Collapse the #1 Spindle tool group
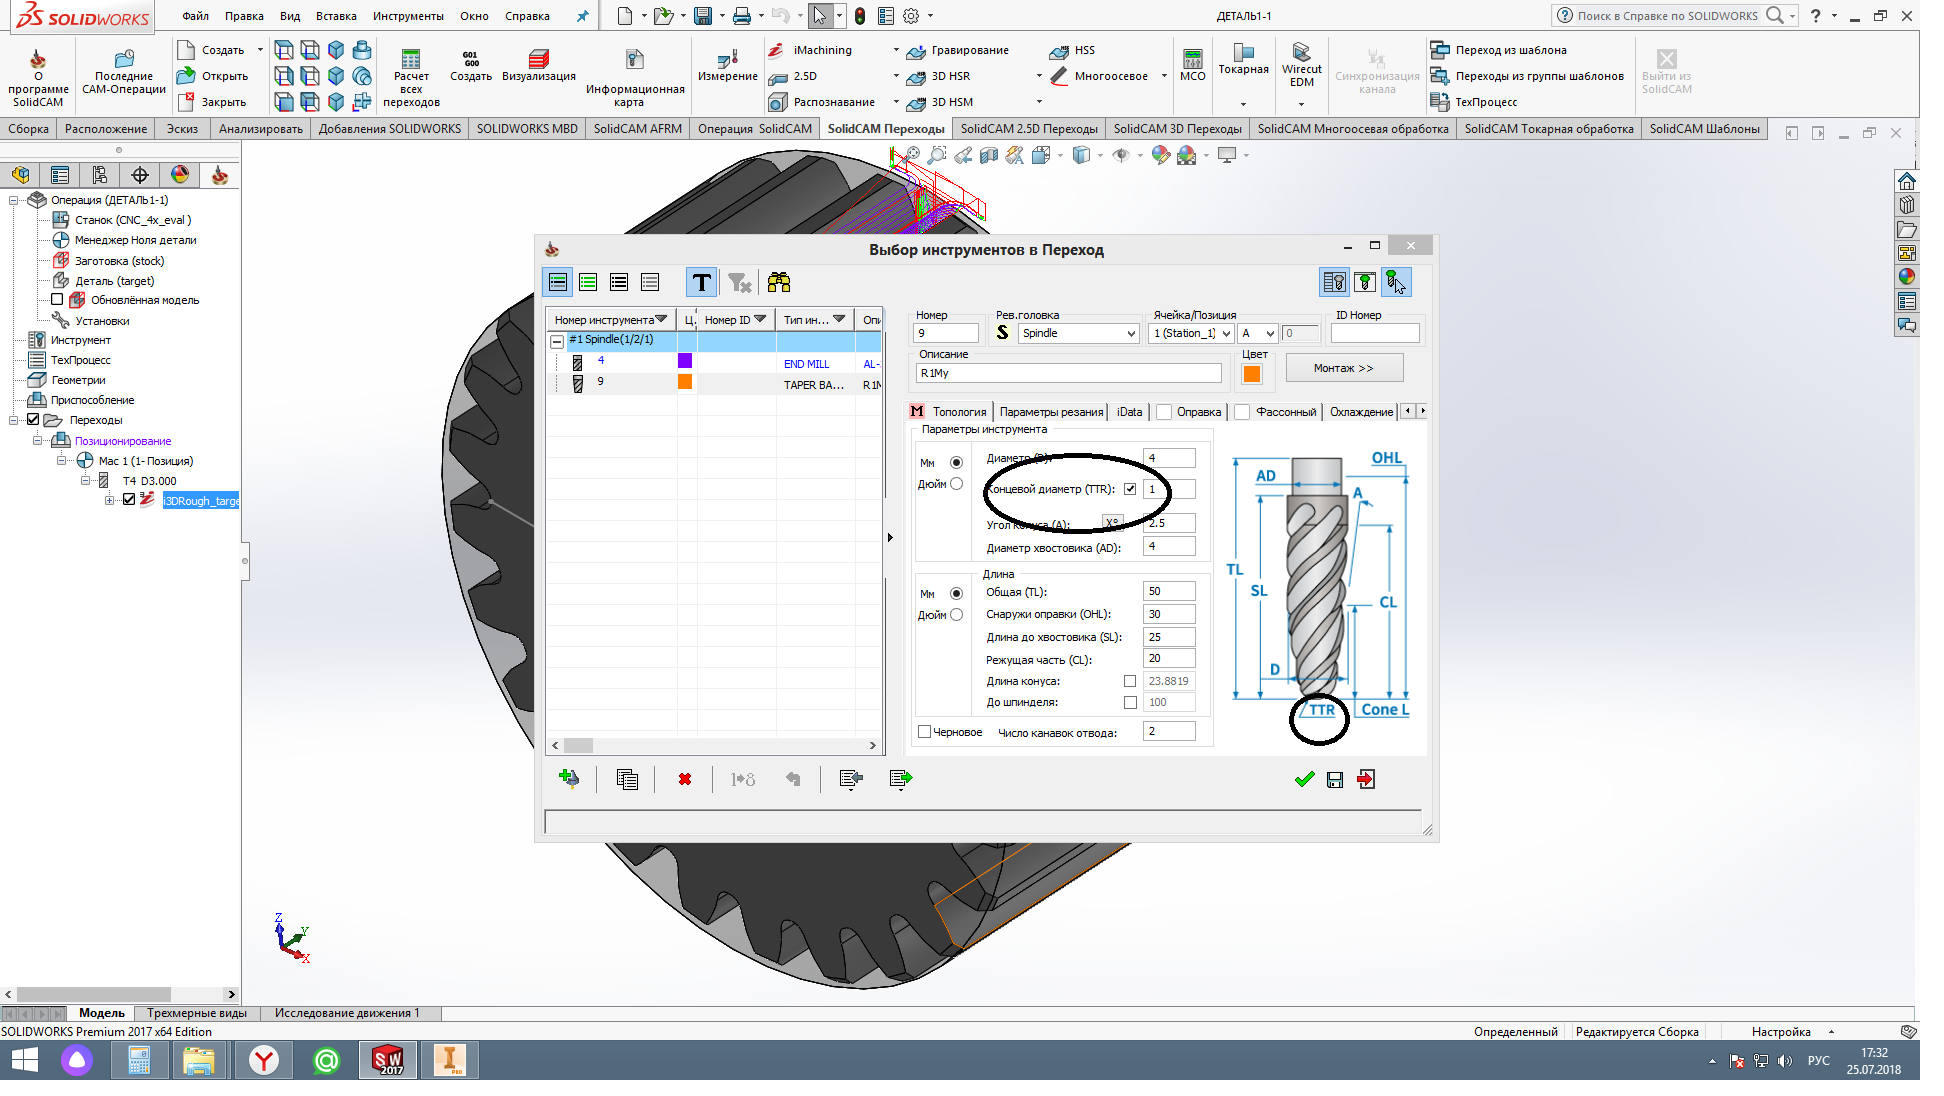 (557, 341)
